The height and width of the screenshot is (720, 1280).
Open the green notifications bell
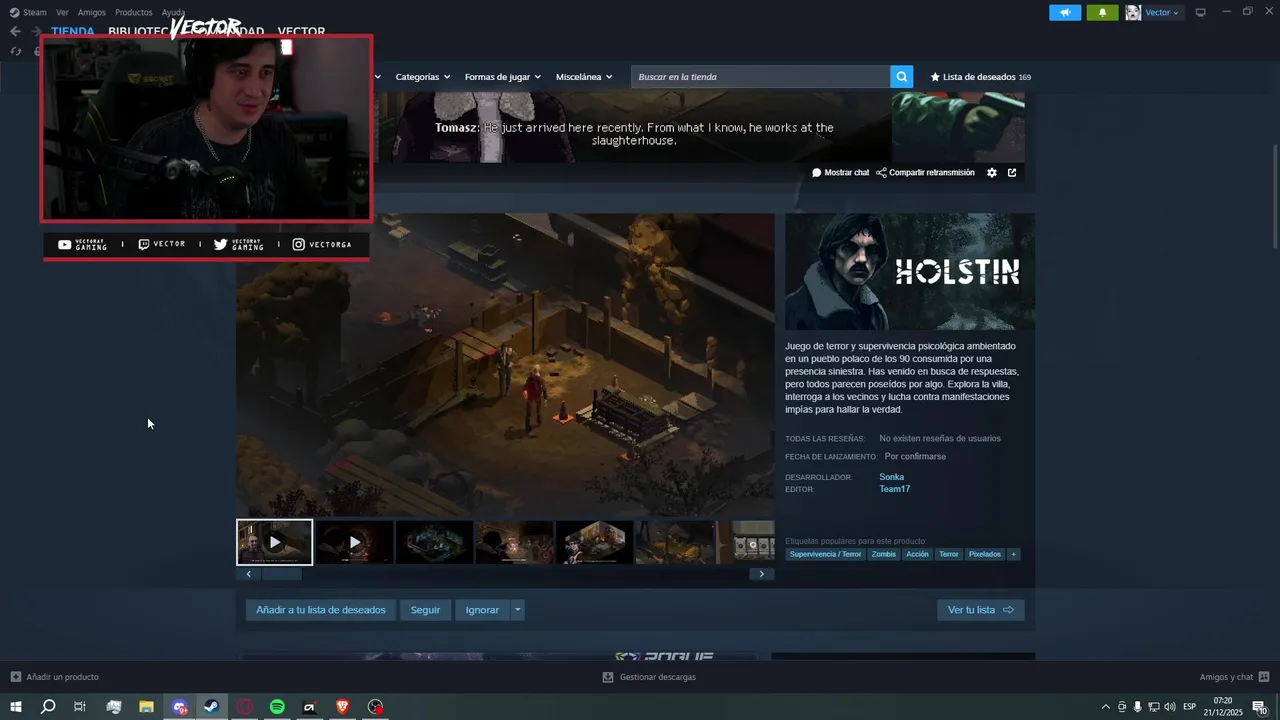pyautogui.click(x=1102, y=12)
